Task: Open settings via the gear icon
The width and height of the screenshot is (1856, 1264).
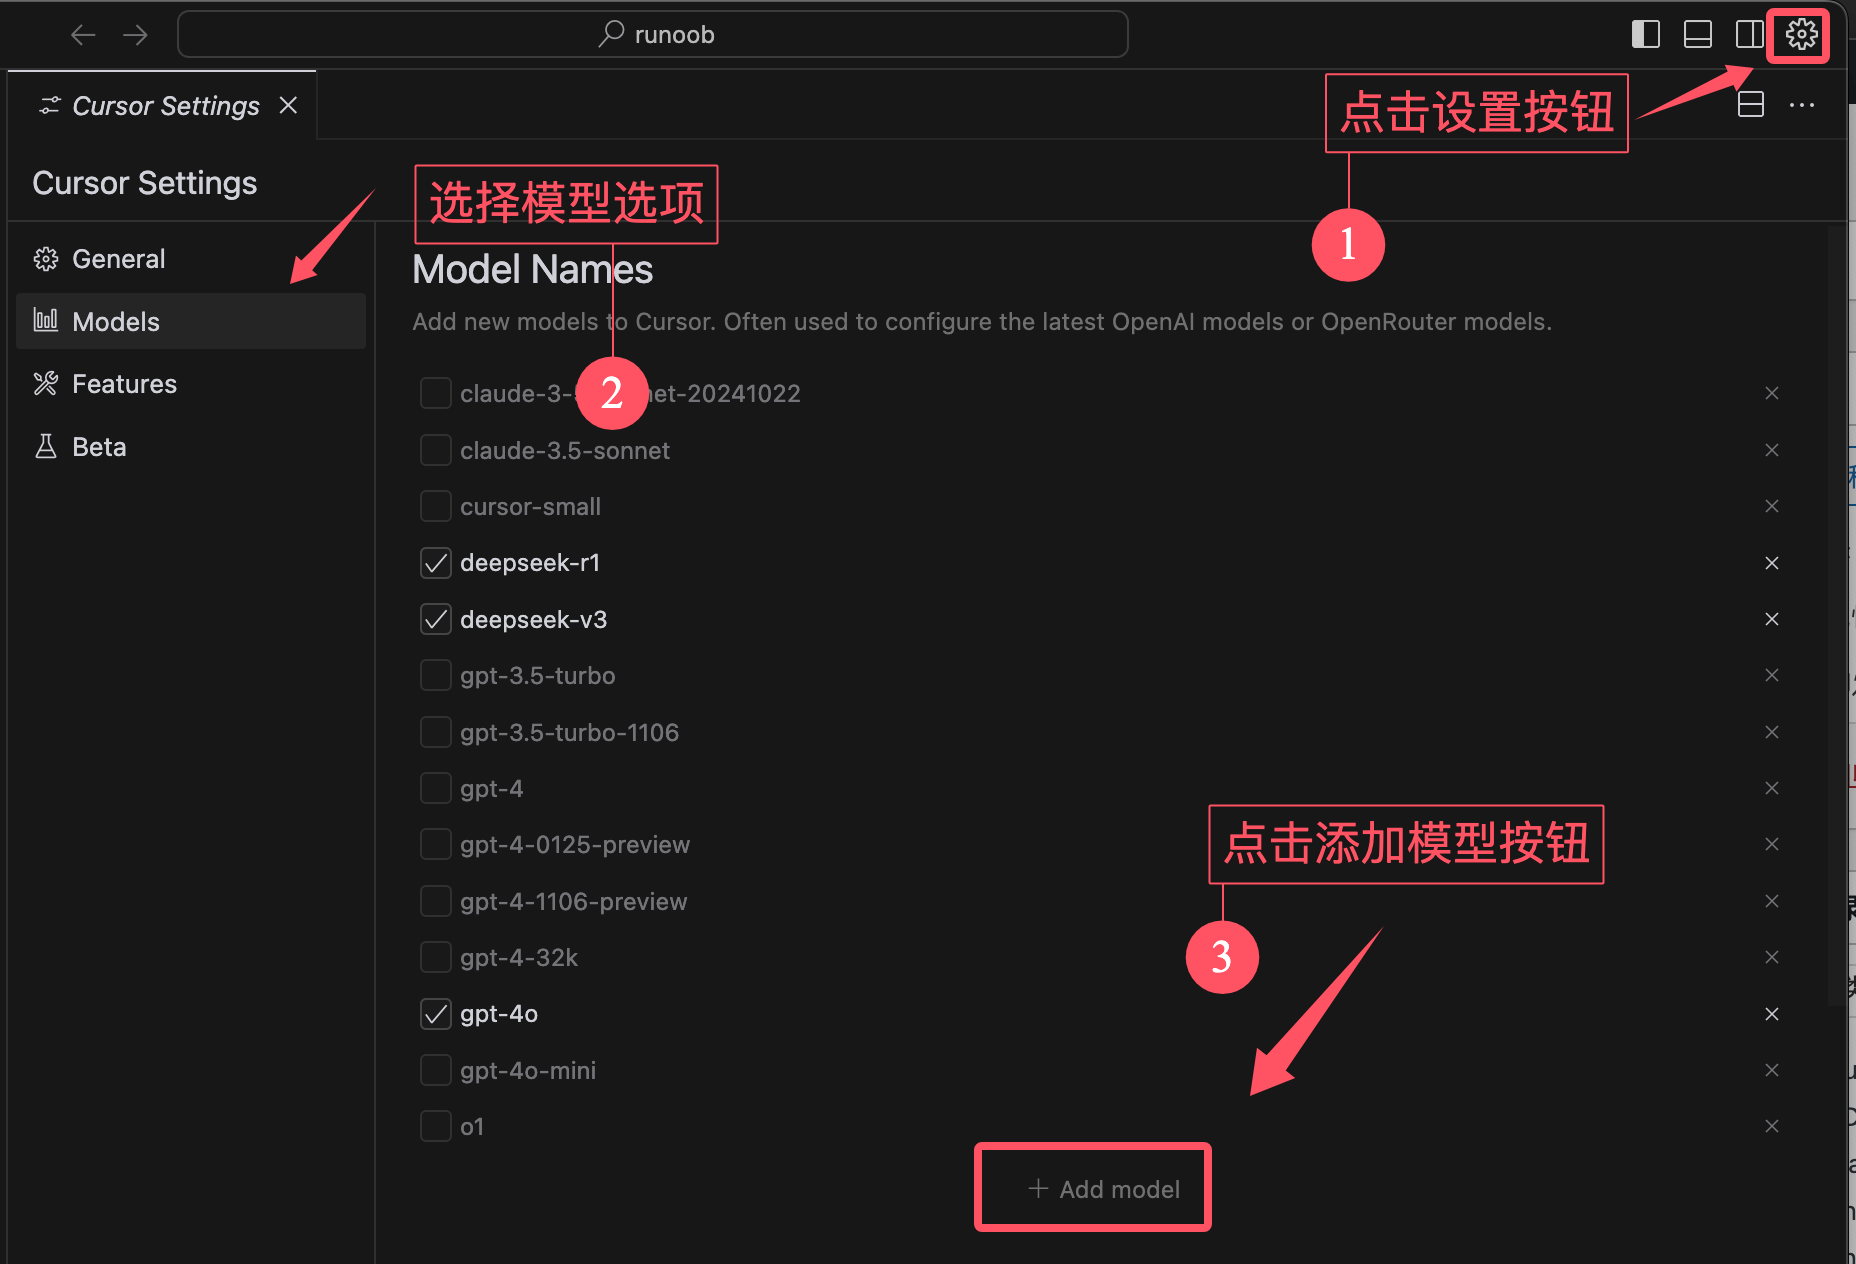Action: (x=1801, y=35)
